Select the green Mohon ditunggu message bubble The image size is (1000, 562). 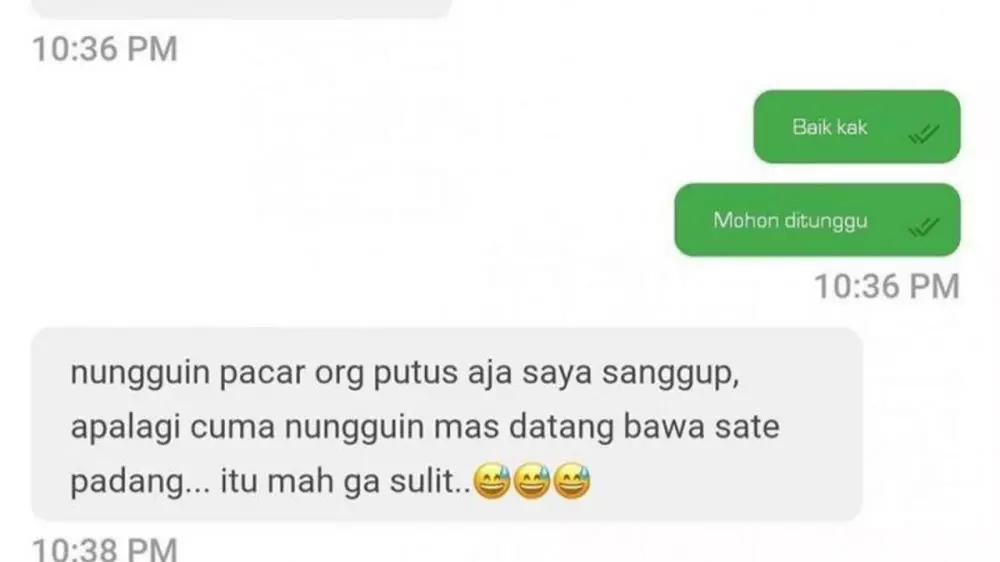coord(817,219)
